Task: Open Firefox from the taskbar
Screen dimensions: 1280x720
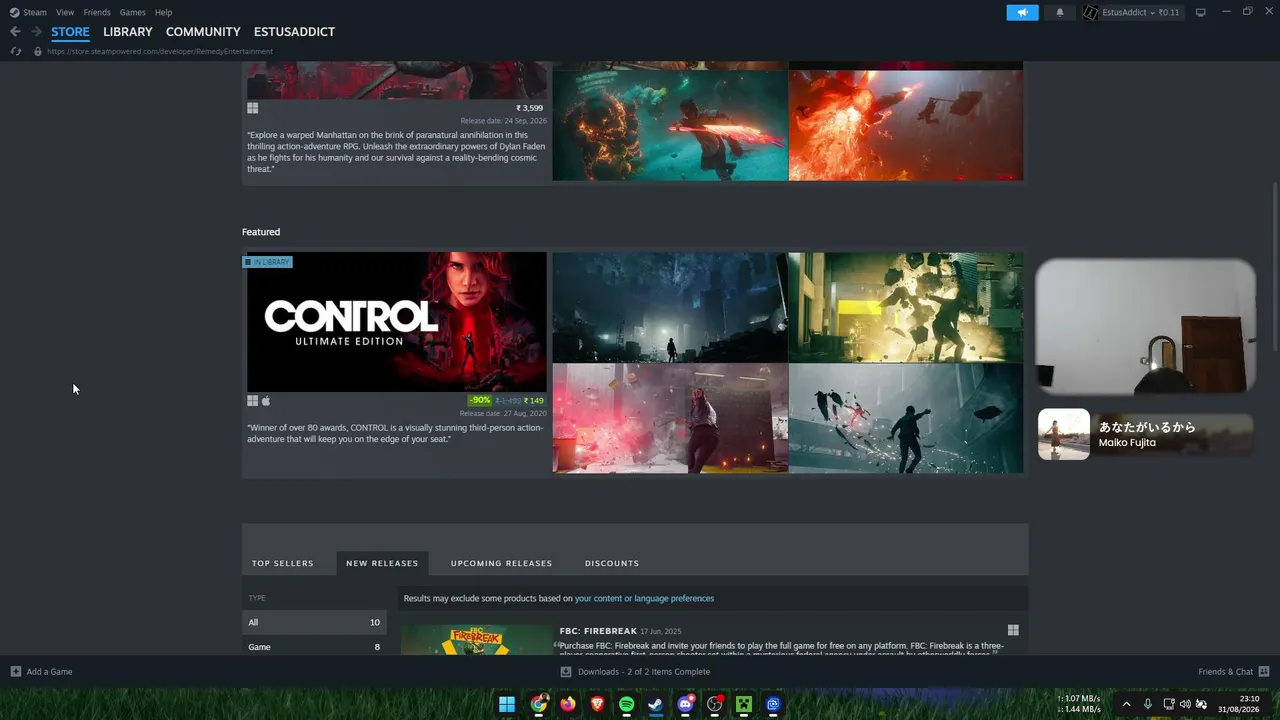Action: 568,704
